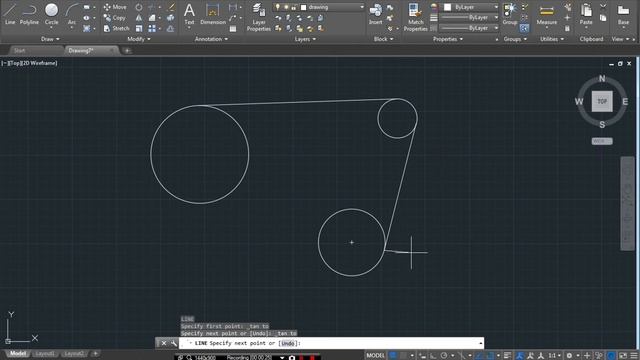Expand the Groups panel
Viewport: 640px width, 360px height.
click(x=515, y=39)
